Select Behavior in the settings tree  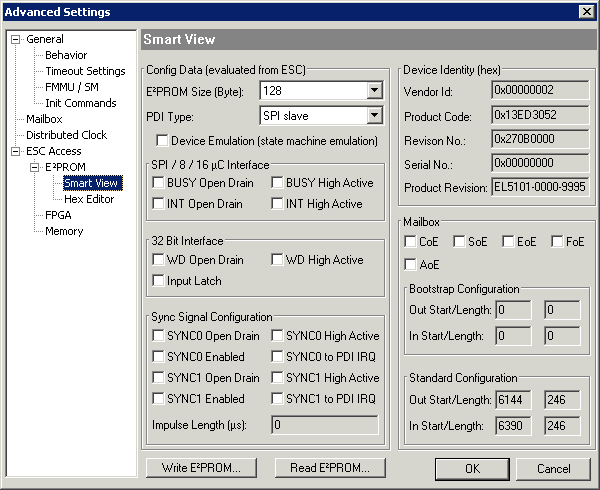click(x=66, y=55)
